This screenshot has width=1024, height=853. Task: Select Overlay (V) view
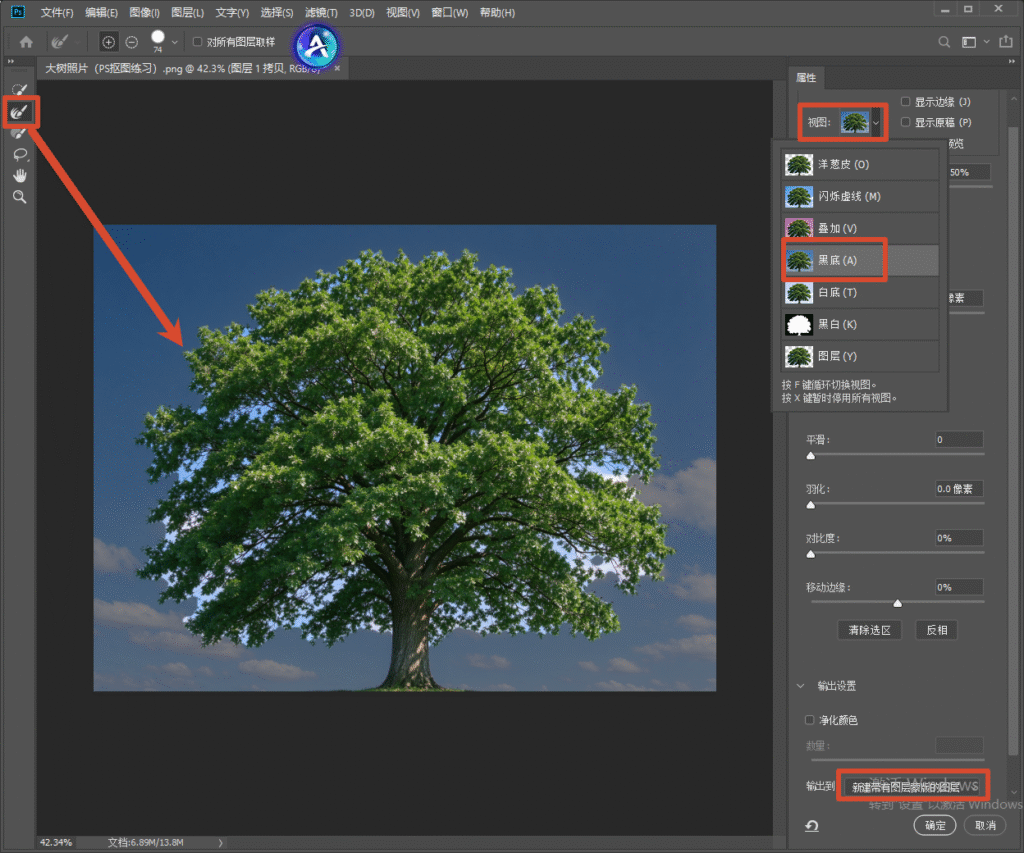click(x=860, y=229)
